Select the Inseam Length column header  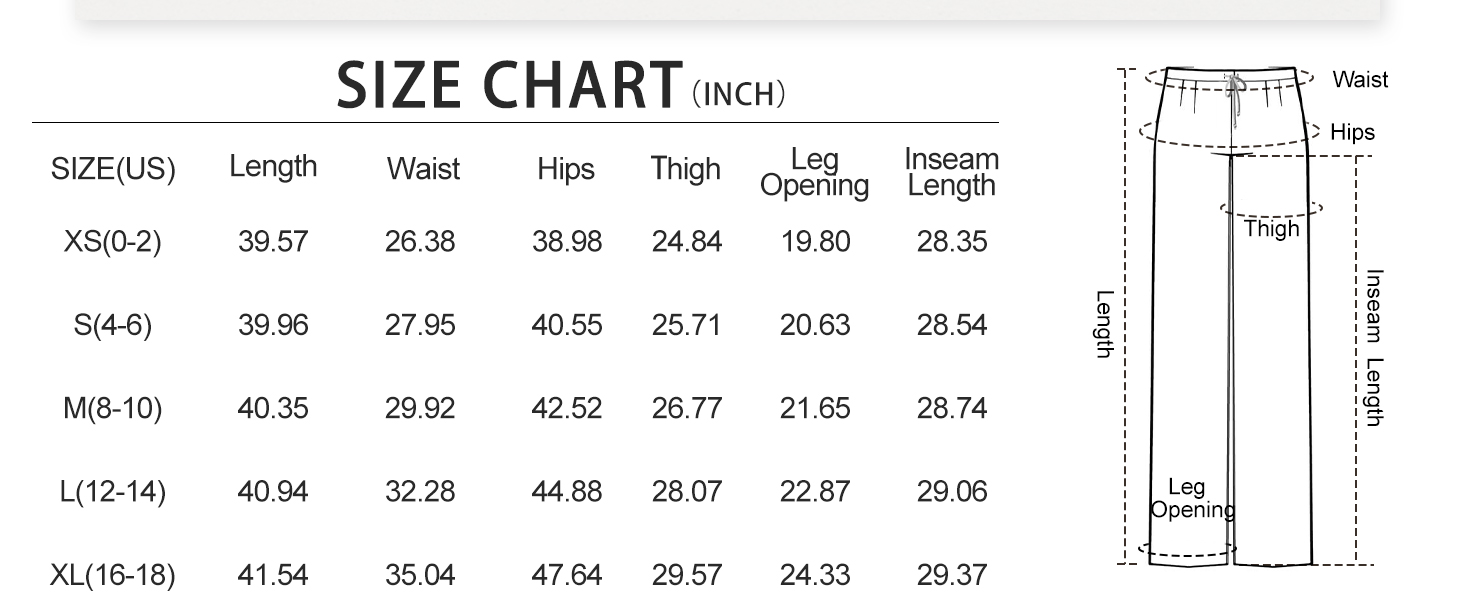point(951,173)
